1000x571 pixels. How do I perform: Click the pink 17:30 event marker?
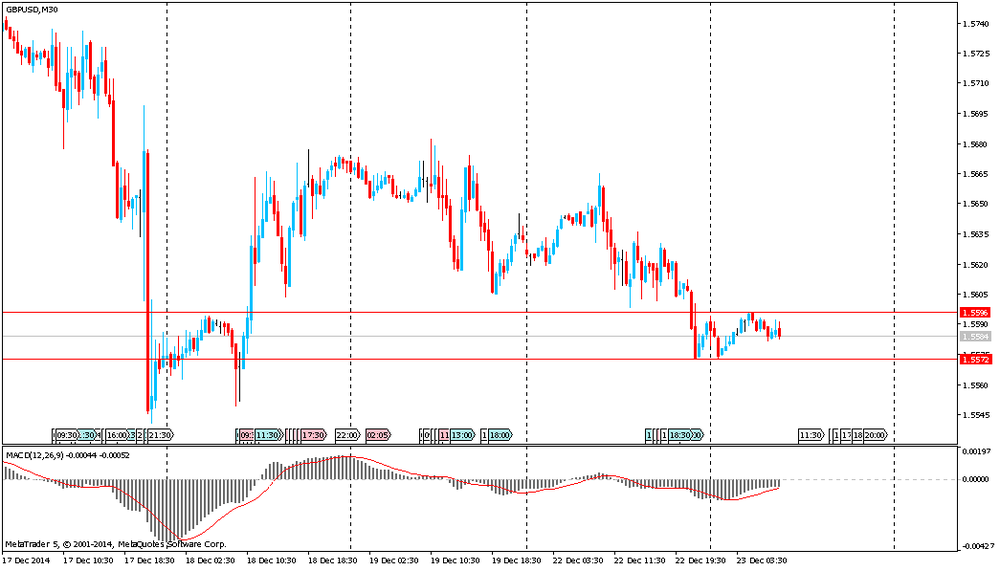314,435
